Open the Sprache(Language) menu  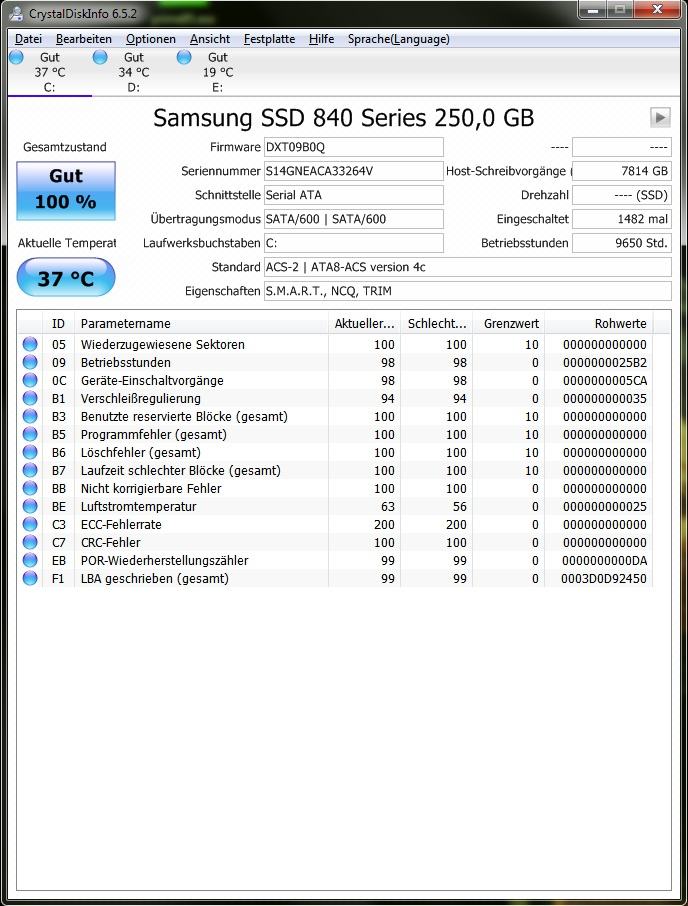pos(399,39)
